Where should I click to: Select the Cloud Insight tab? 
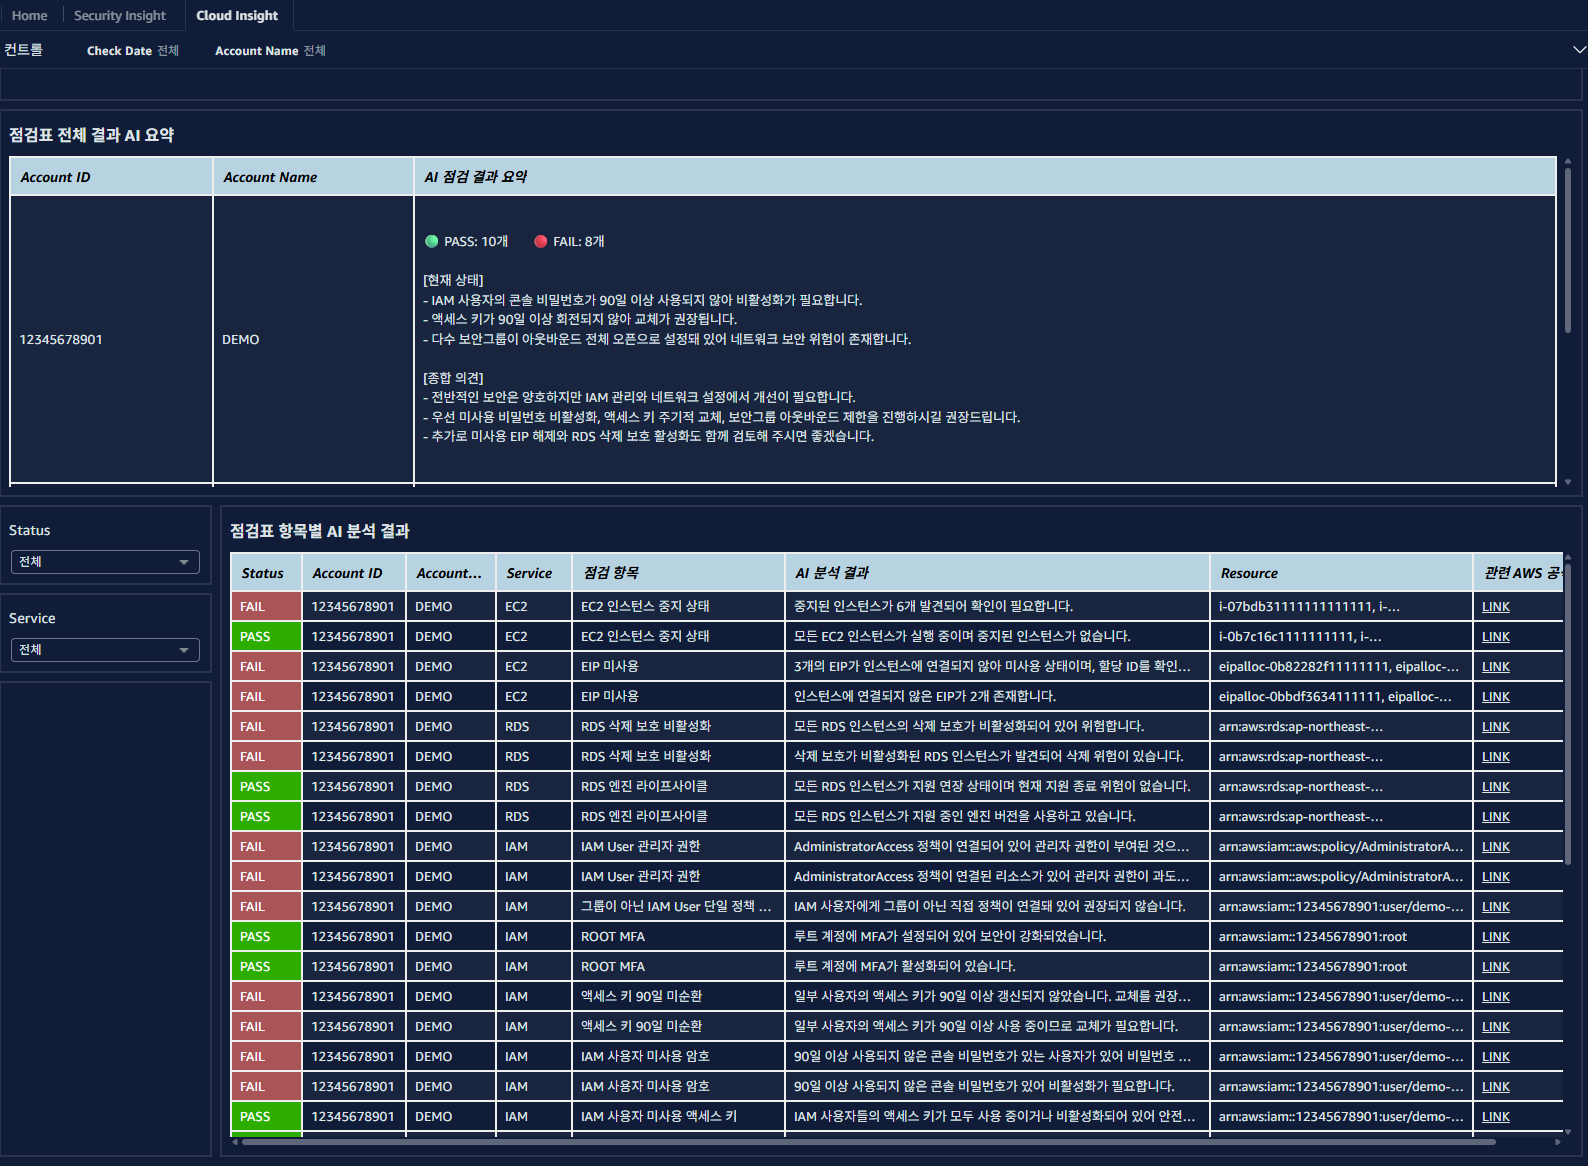tap(237, 15)
